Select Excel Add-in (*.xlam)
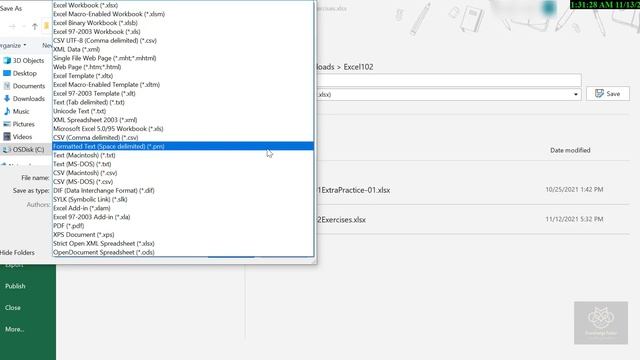The width and height of the screenshot is (640, 360). (183, 208)
